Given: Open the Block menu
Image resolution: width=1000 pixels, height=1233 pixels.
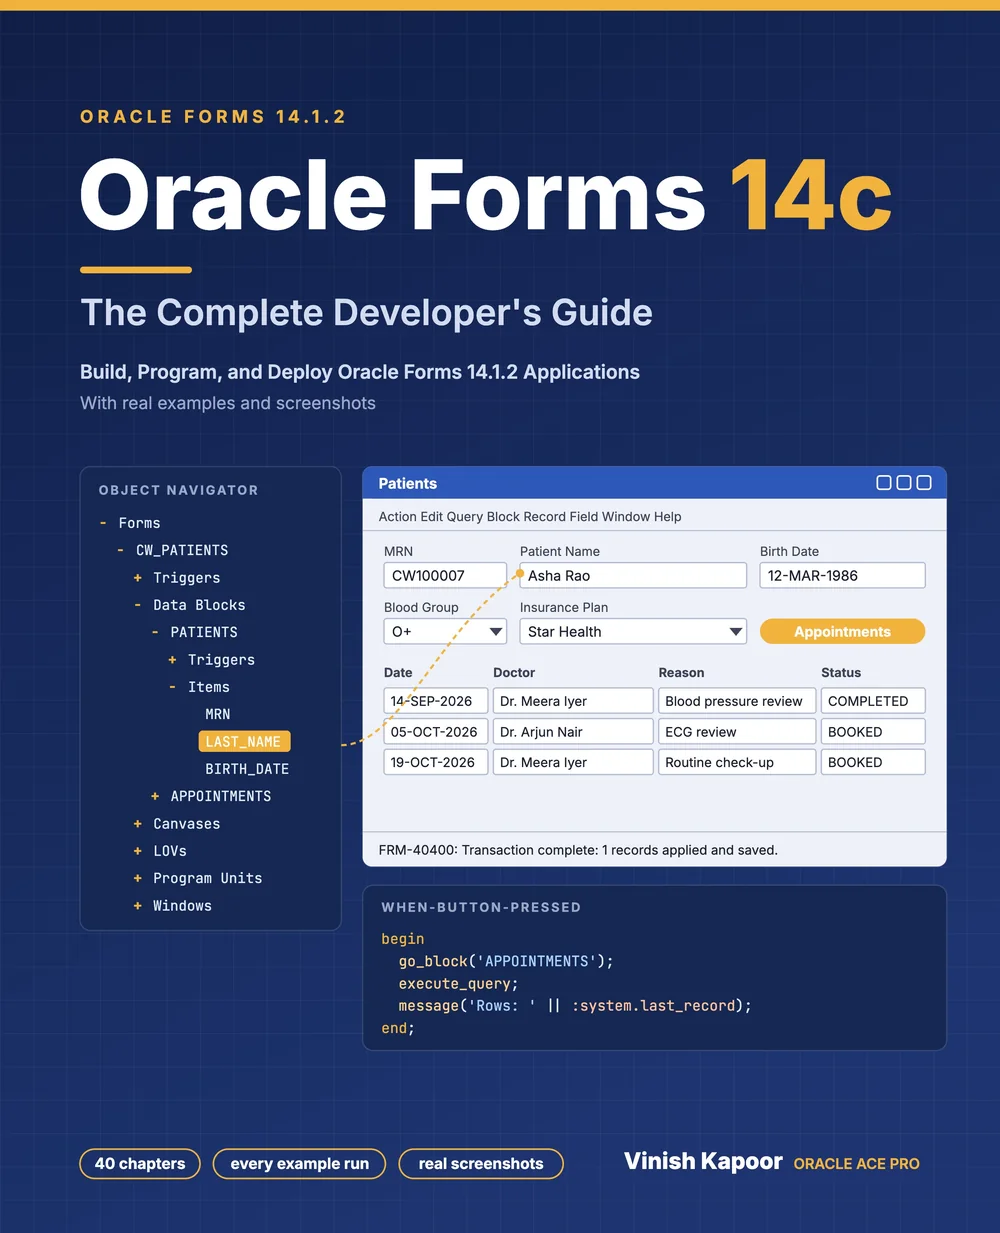Looking at the screenshot, I should (x=504, y=517).
